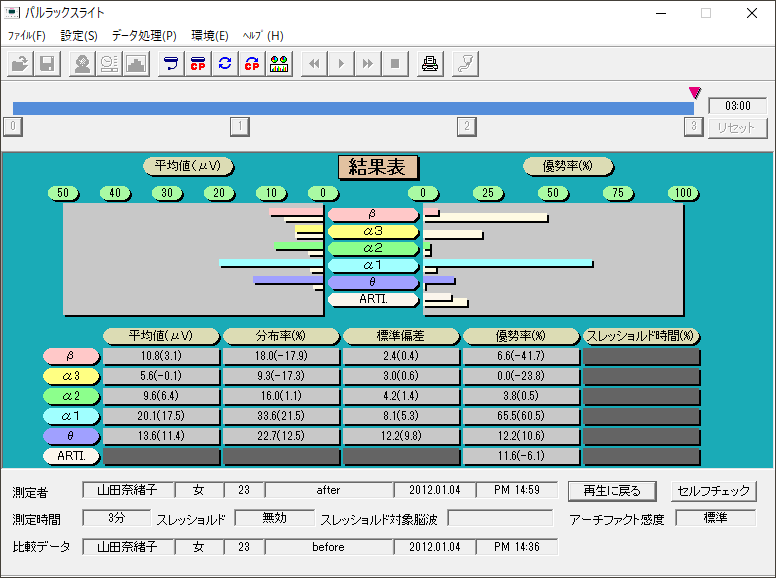The height and width of the screenshot is (578, 776).
Task: Click the open file toolbar icon
Action: pyautogui.click(x=20, y=63)
